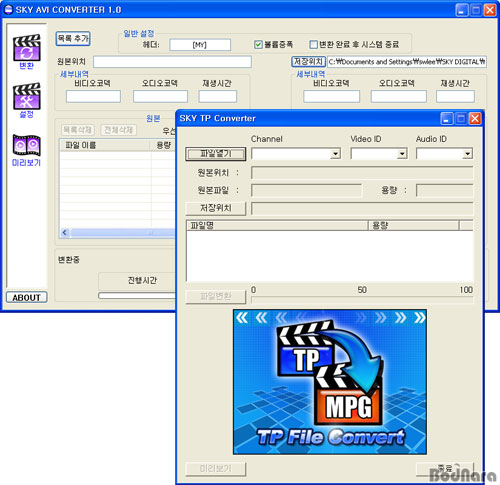Click the 파일열기 open file button

[216, 154]
